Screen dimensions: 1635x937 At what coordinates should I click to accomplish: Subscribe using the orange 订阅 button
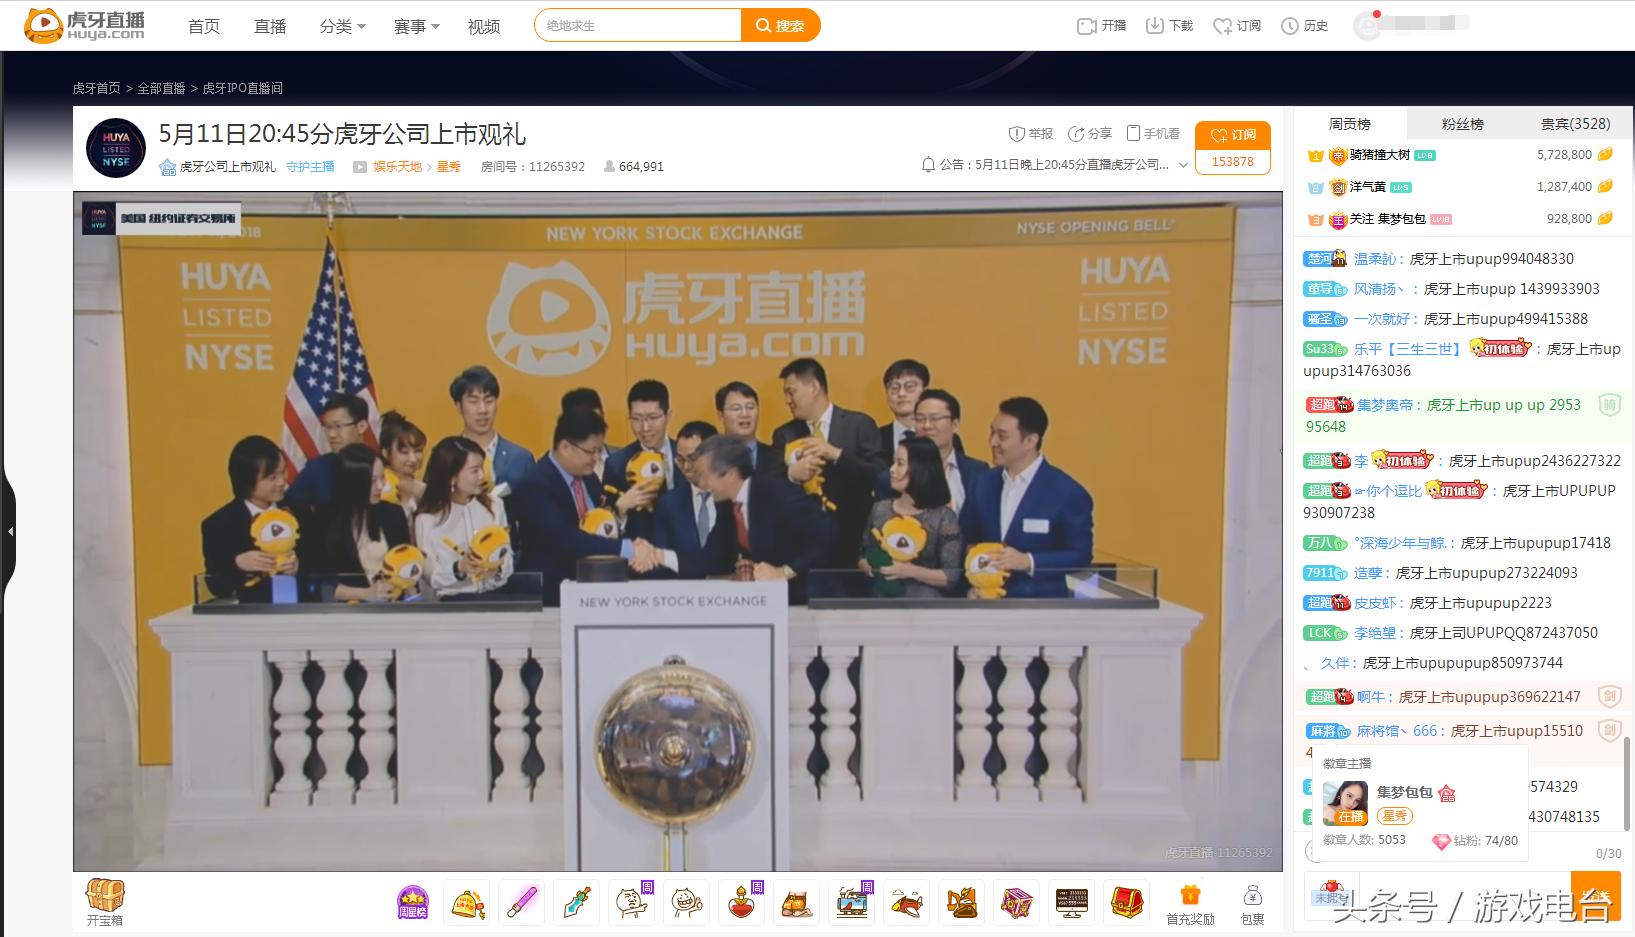tap(1233, 135)
